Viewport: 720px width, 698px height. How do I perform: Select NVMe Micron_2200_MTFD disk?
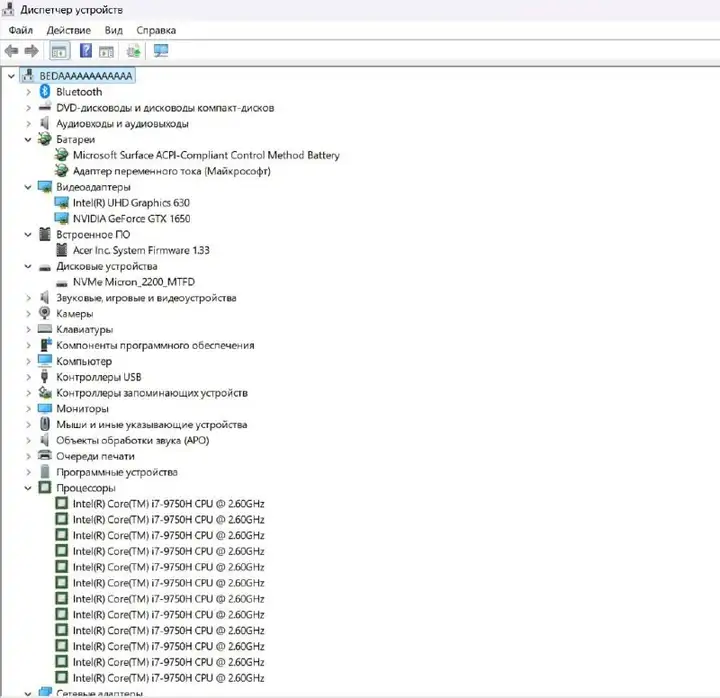click(x=134, y=281)
